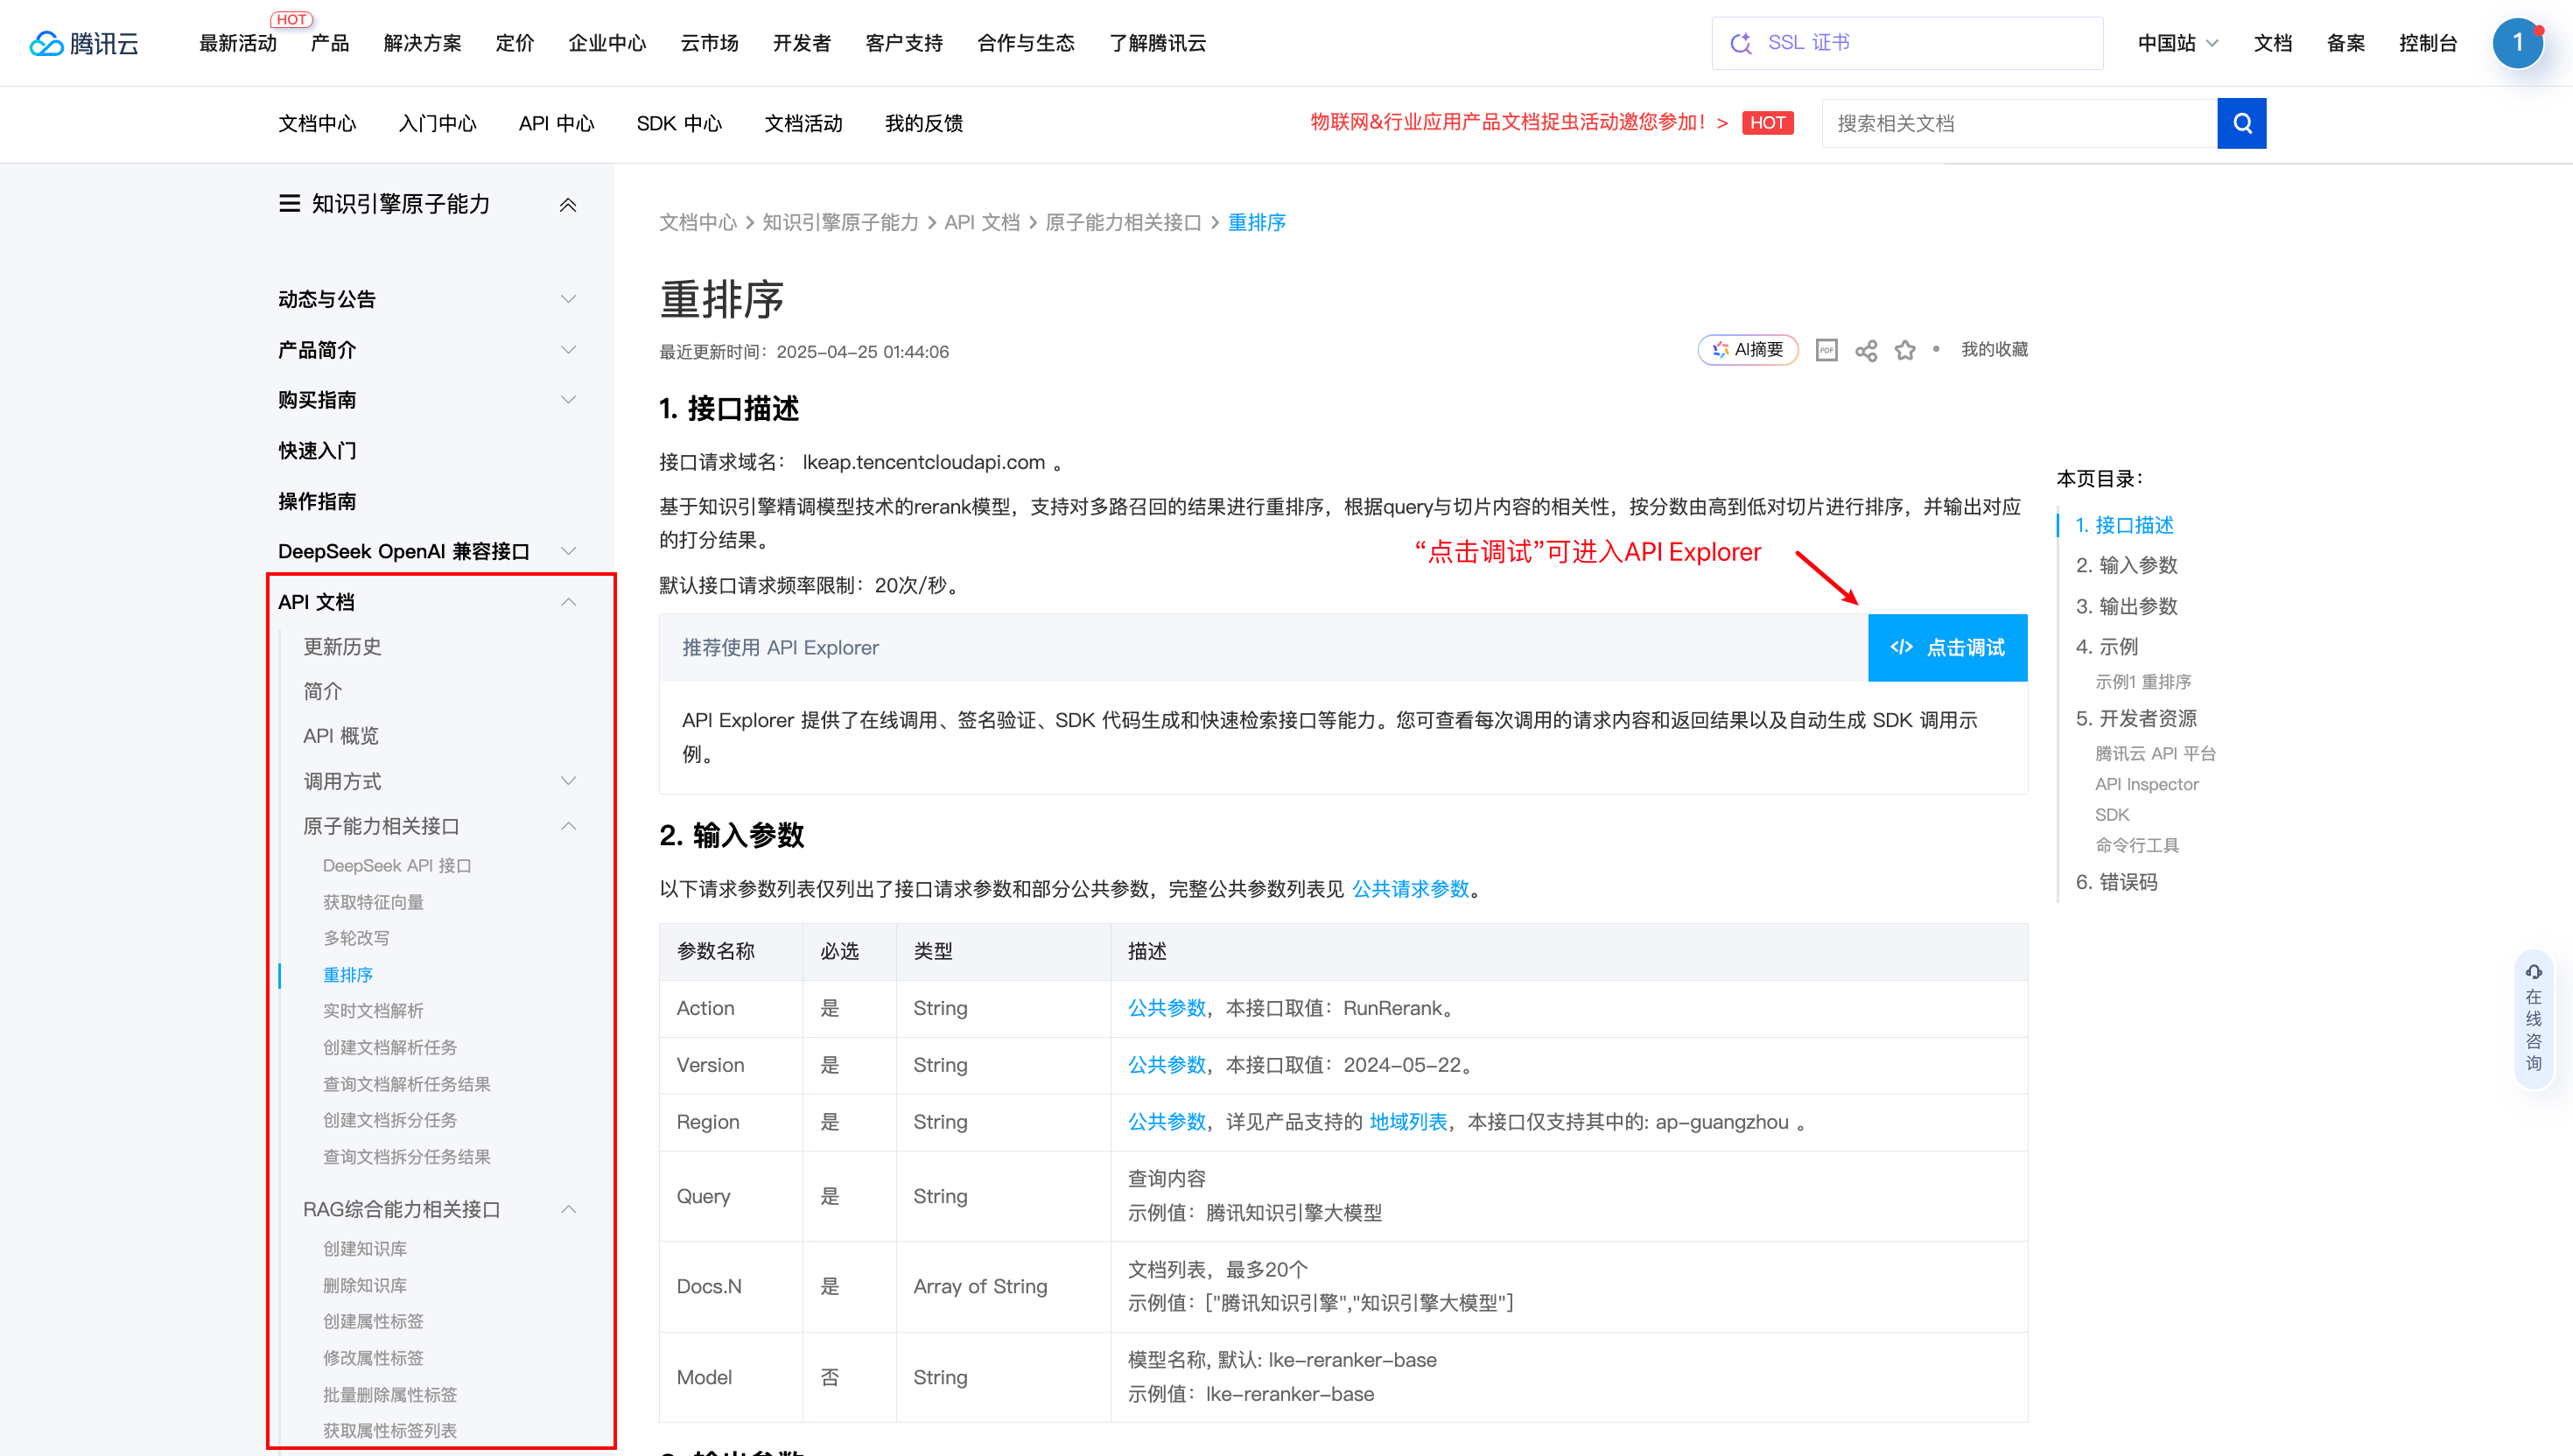This screenshot has width=2573, height=1456.
Task: Select API 概览 in sidebar
Action: 341,736
